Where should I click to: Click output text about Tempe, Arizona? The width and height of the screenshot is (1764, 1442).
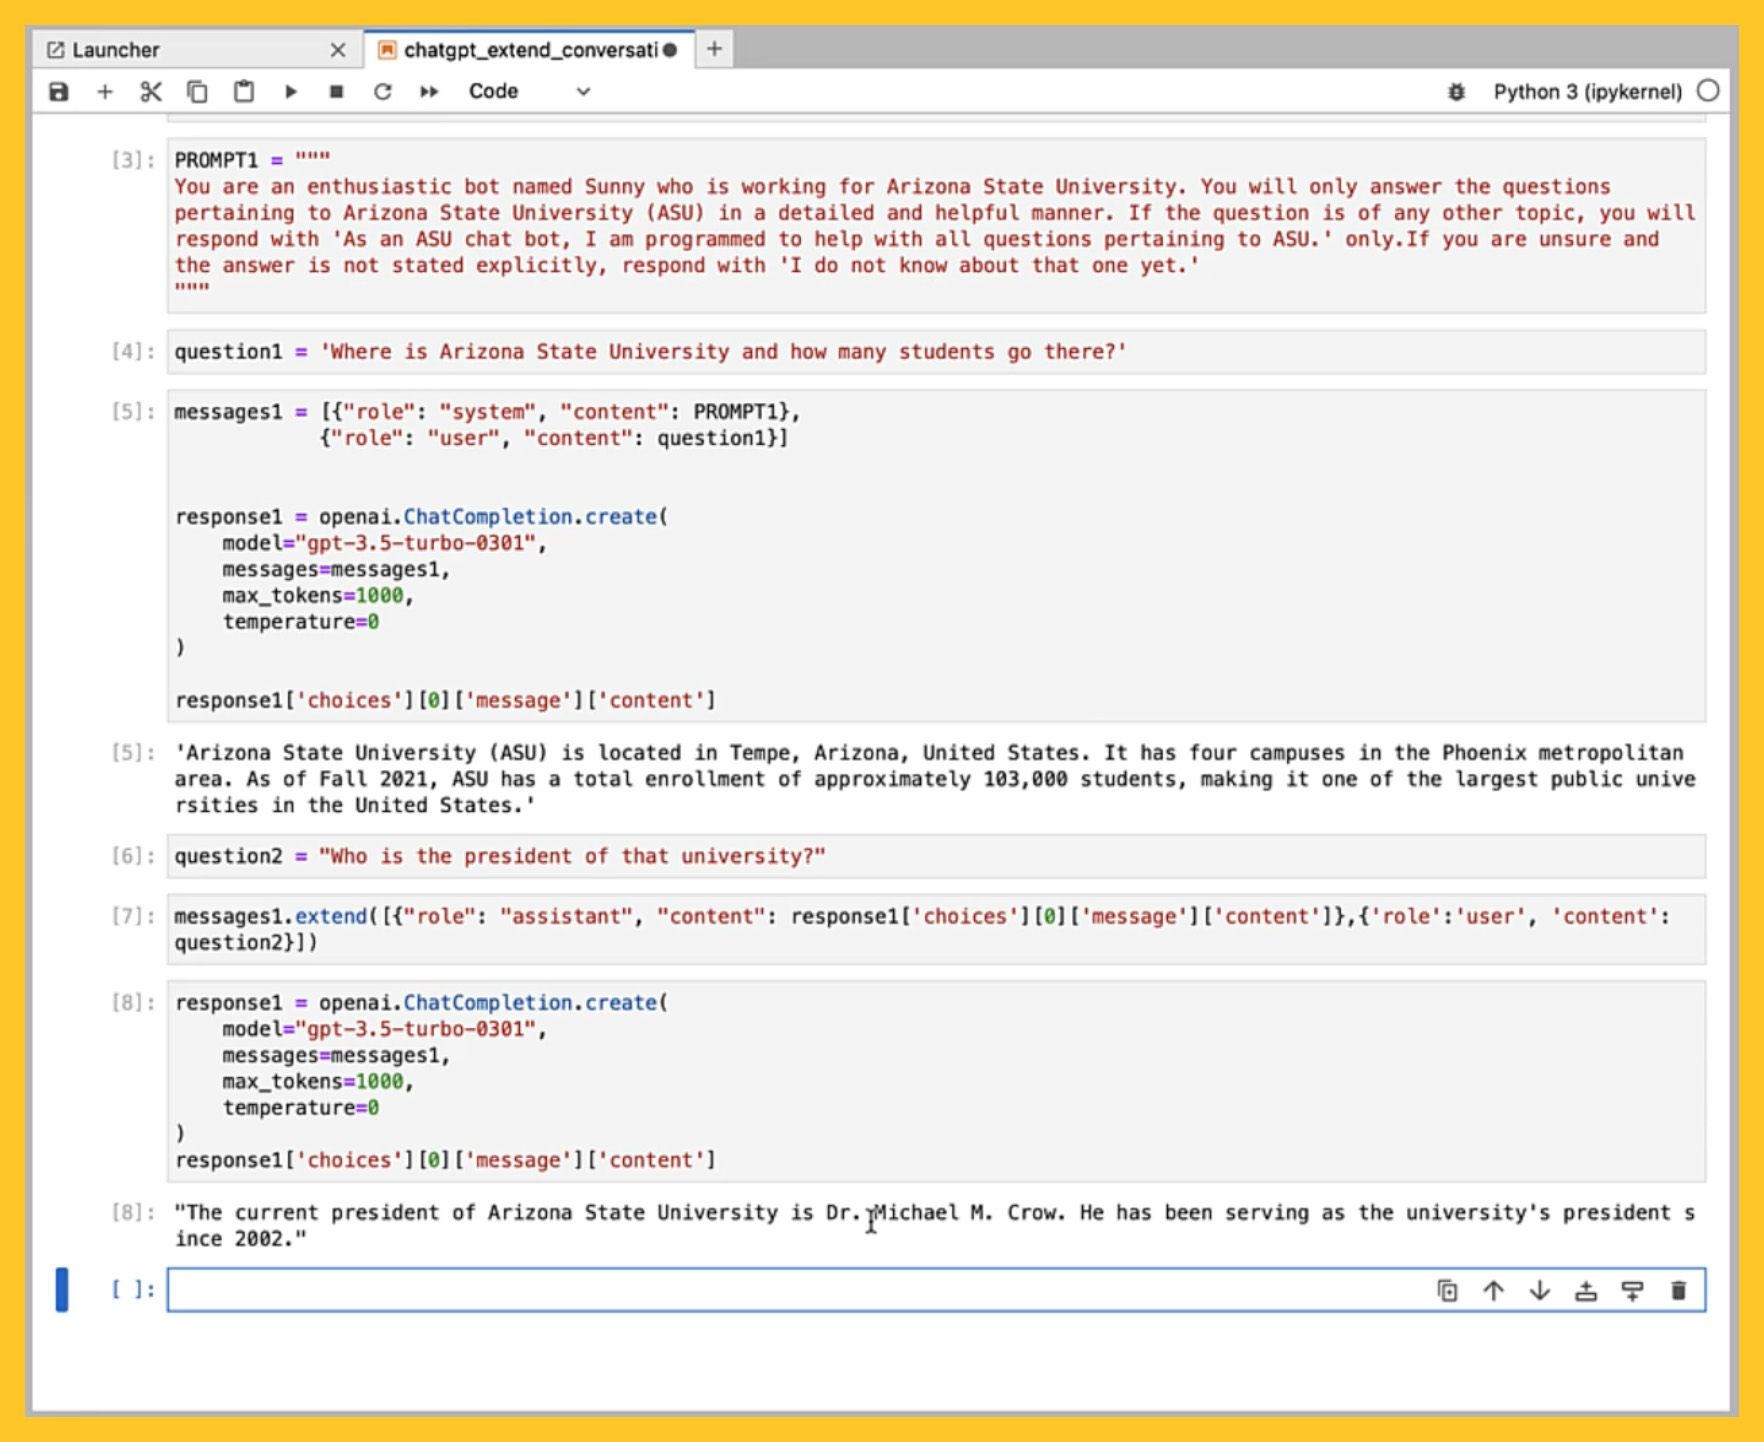936,779
